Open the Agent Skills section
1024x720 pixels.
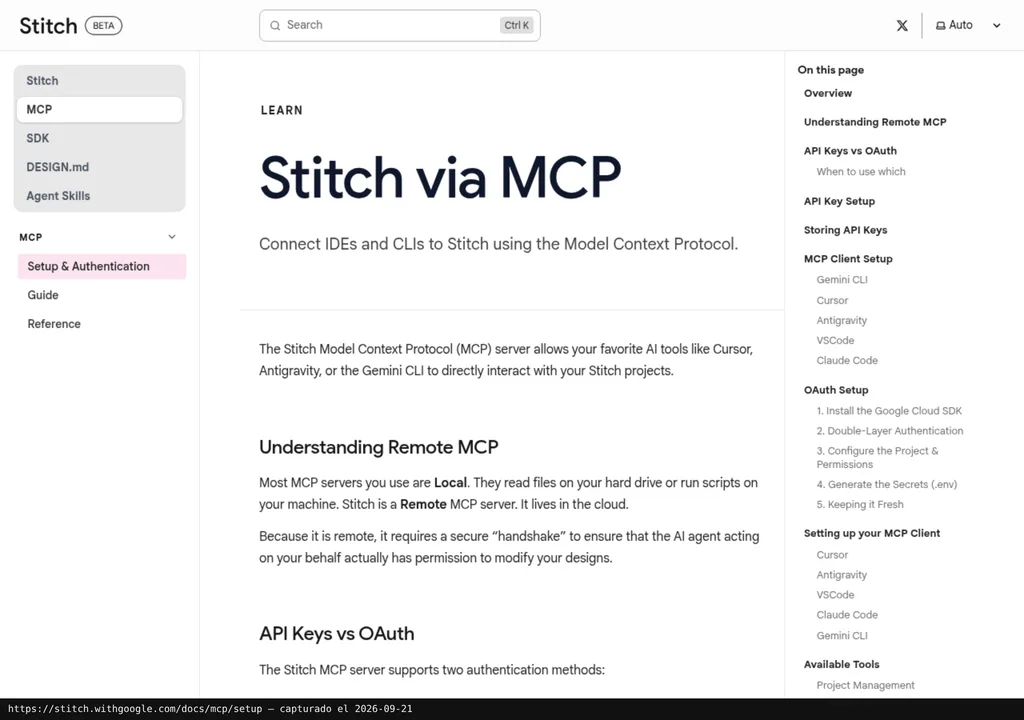point(99,195)
